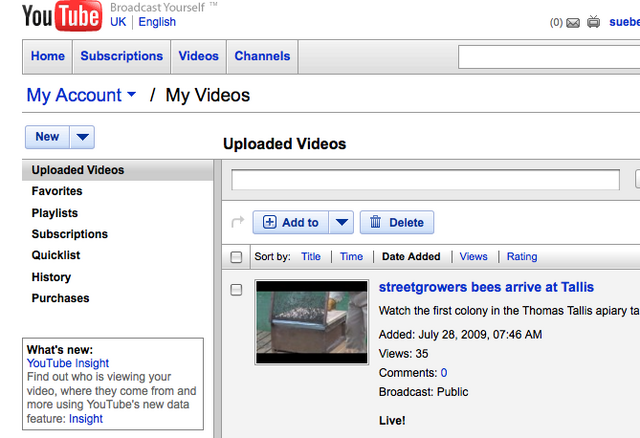This screenshot has height=438, width=640.
Task: Click the Insight link after feature:
Action: 86,419
